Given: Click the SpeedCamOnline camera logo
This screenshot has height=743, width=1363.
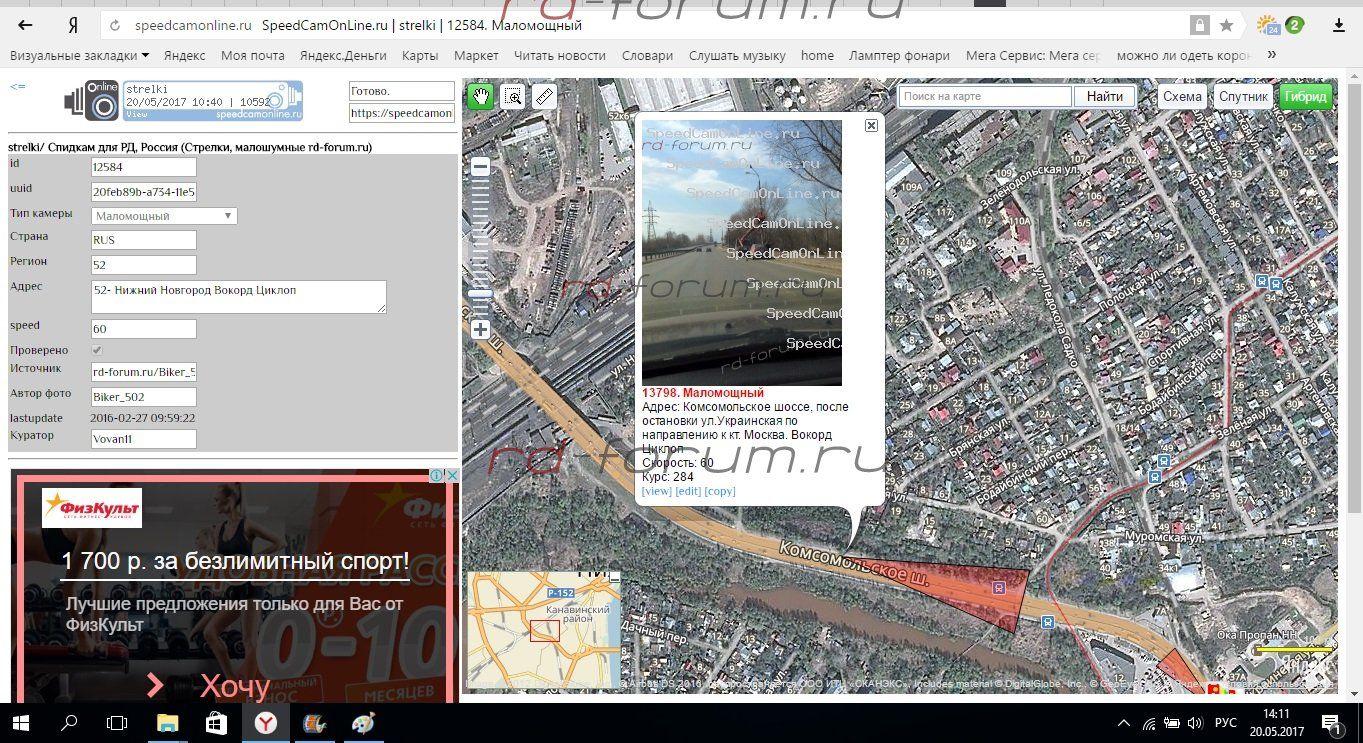Looking at the screenshot, I should click(92, 101).
